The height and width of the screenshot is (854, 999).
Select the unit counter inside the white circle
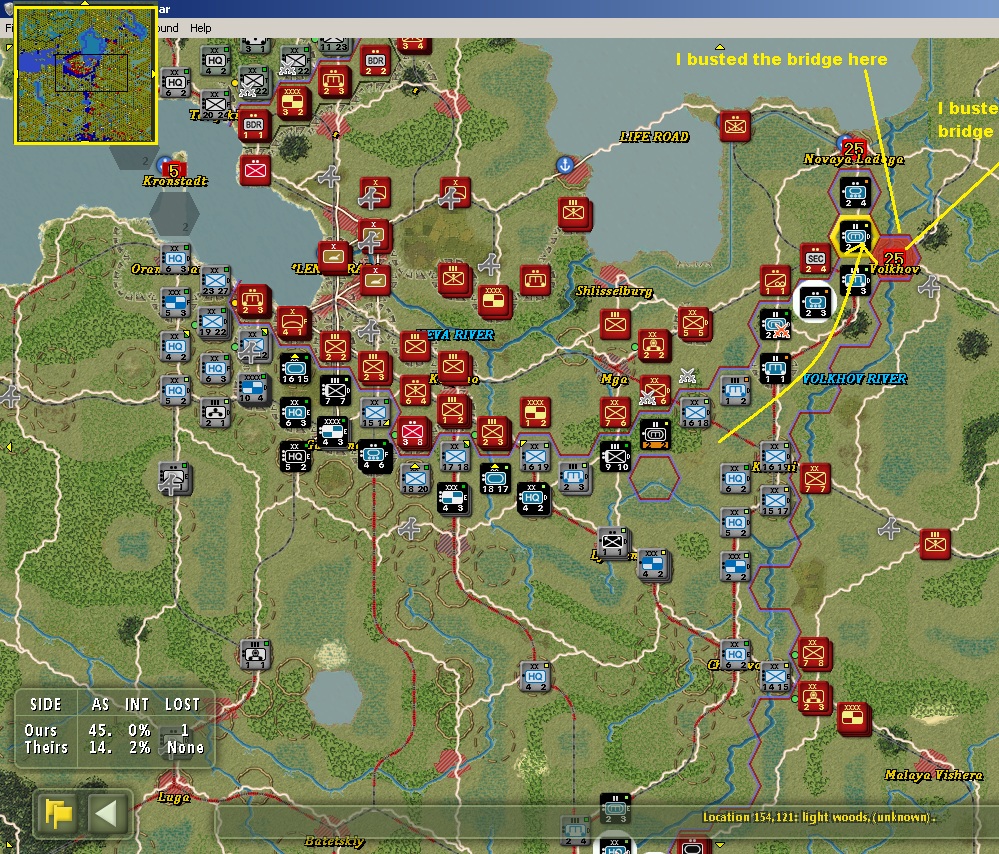pyautogui.click(x=815, y=304)
